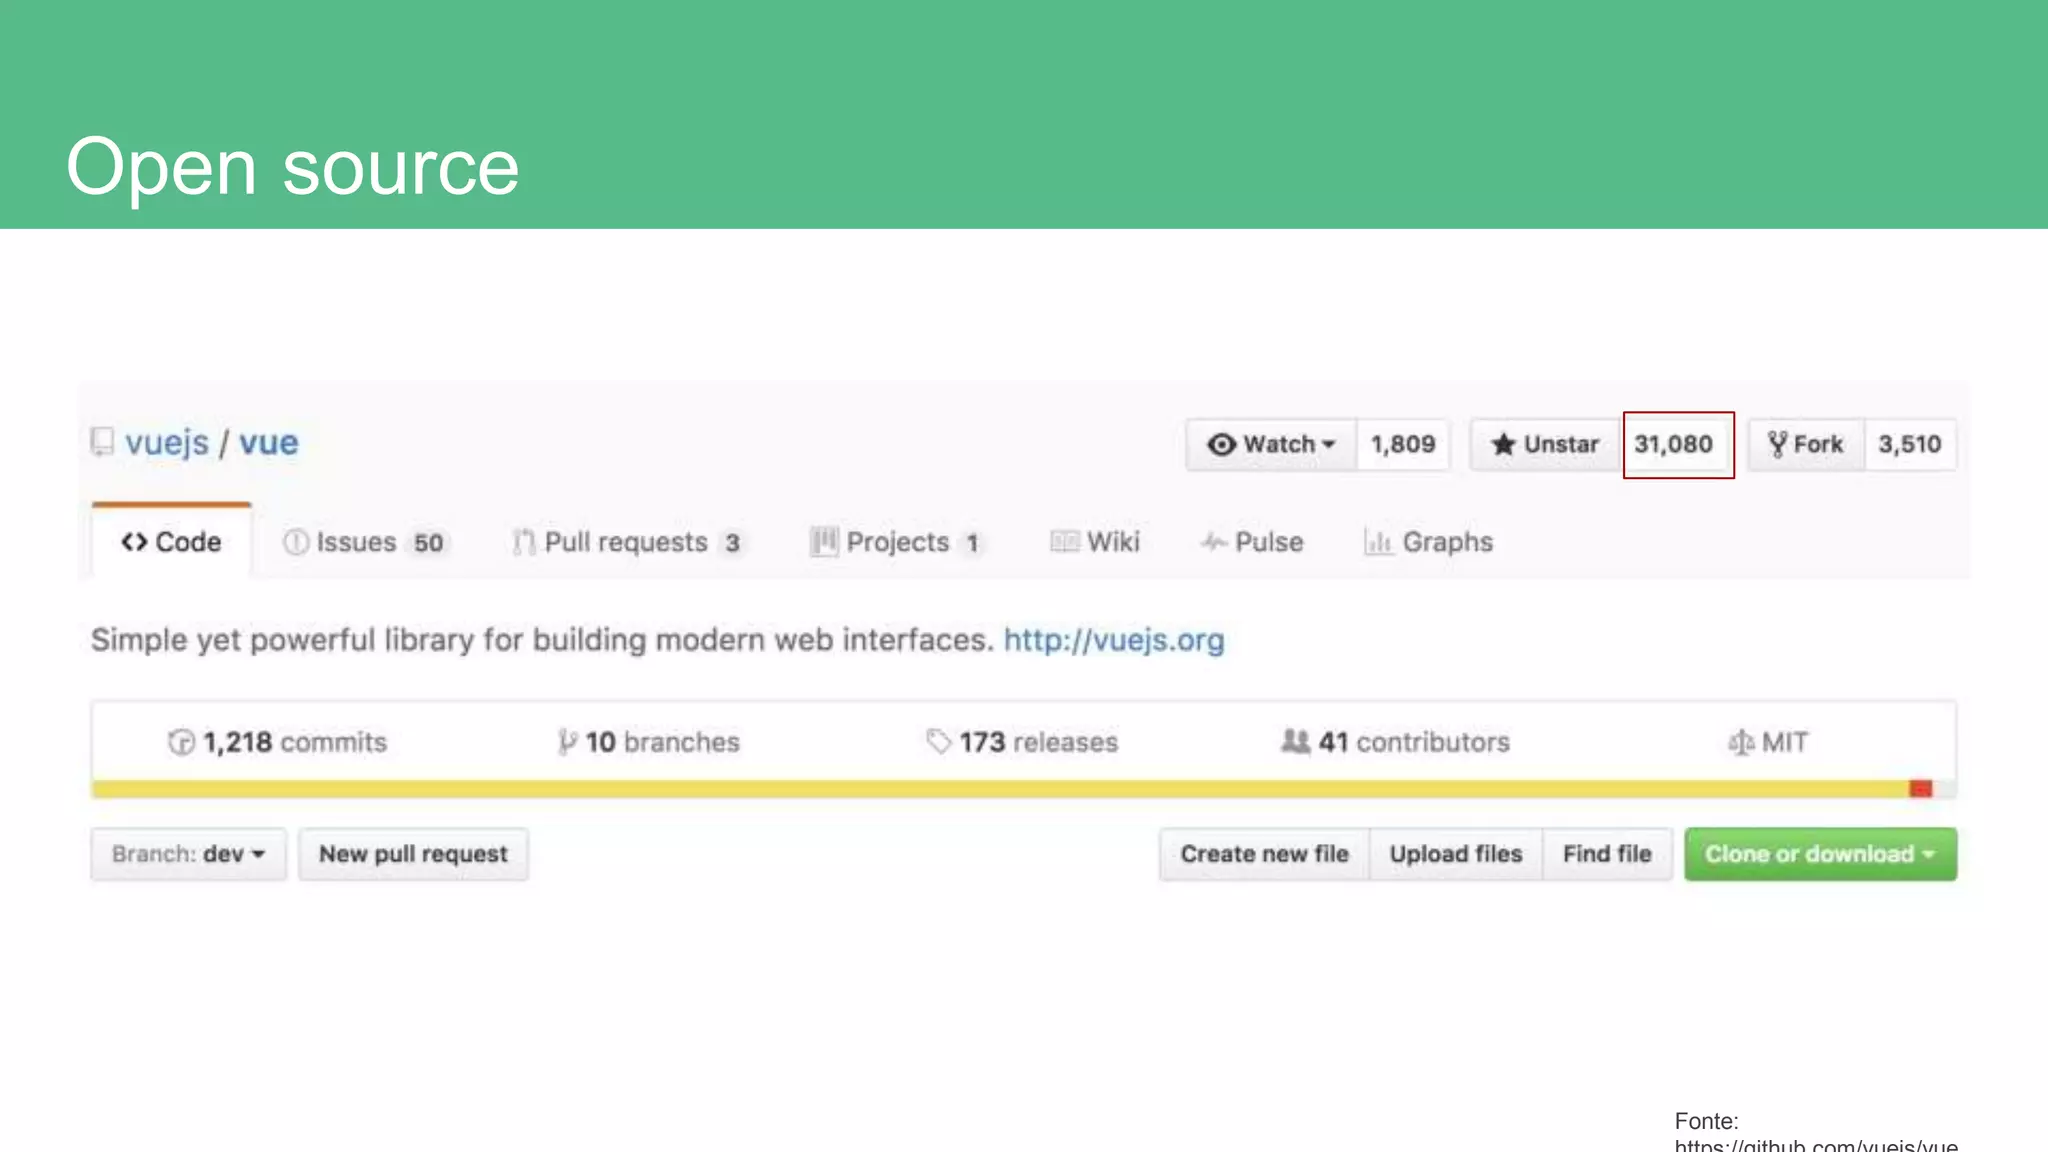Click the issues count badge 50
Viewport: 2048px width, 1152px height.
(x=429, y=543)
